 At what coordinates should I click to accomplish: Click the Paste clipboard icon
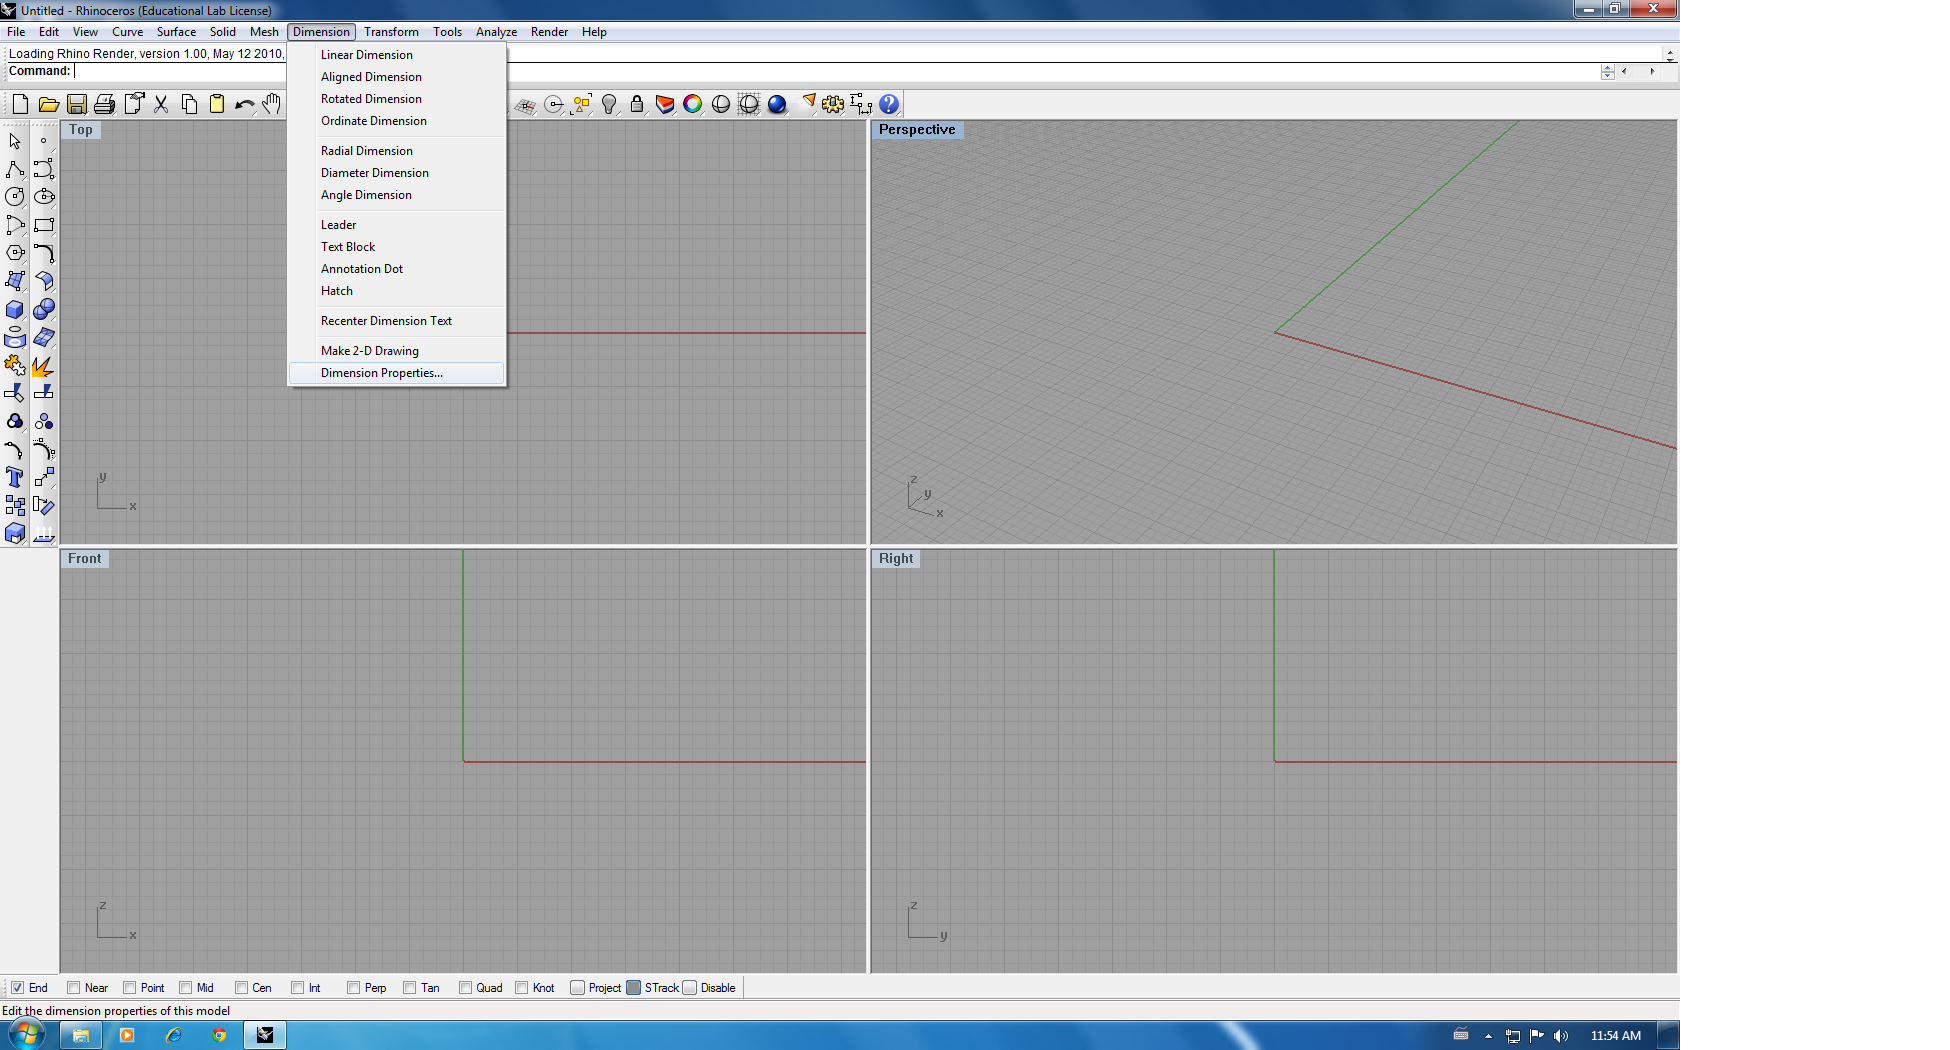217,104
